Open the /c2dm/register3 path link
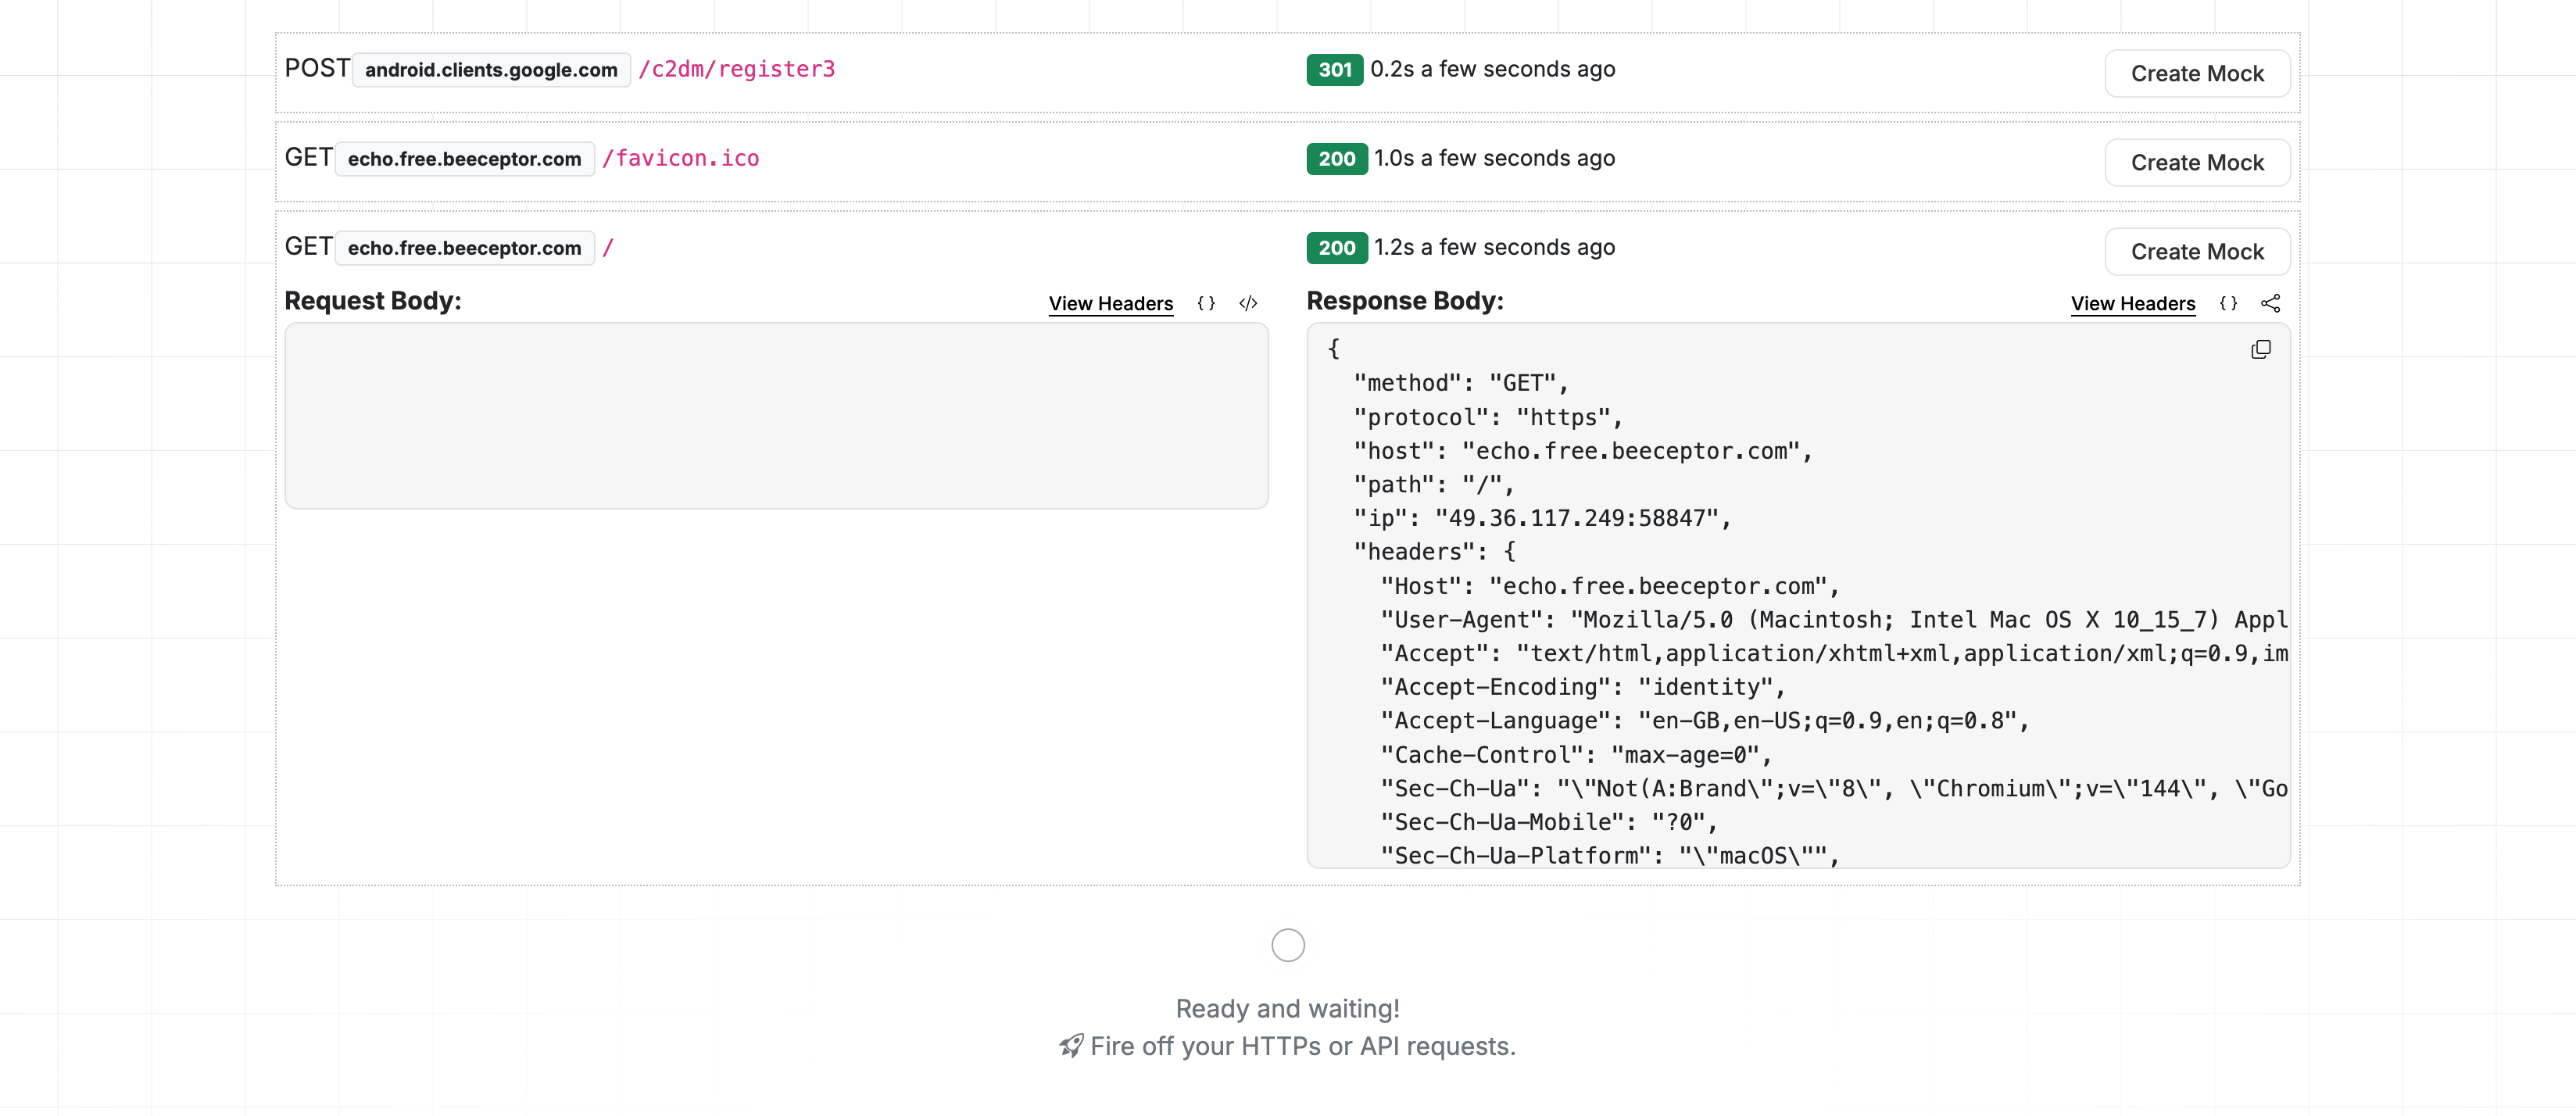Image resolution: width=2576 pixels, height=1116 pixels. pos(737,69)
